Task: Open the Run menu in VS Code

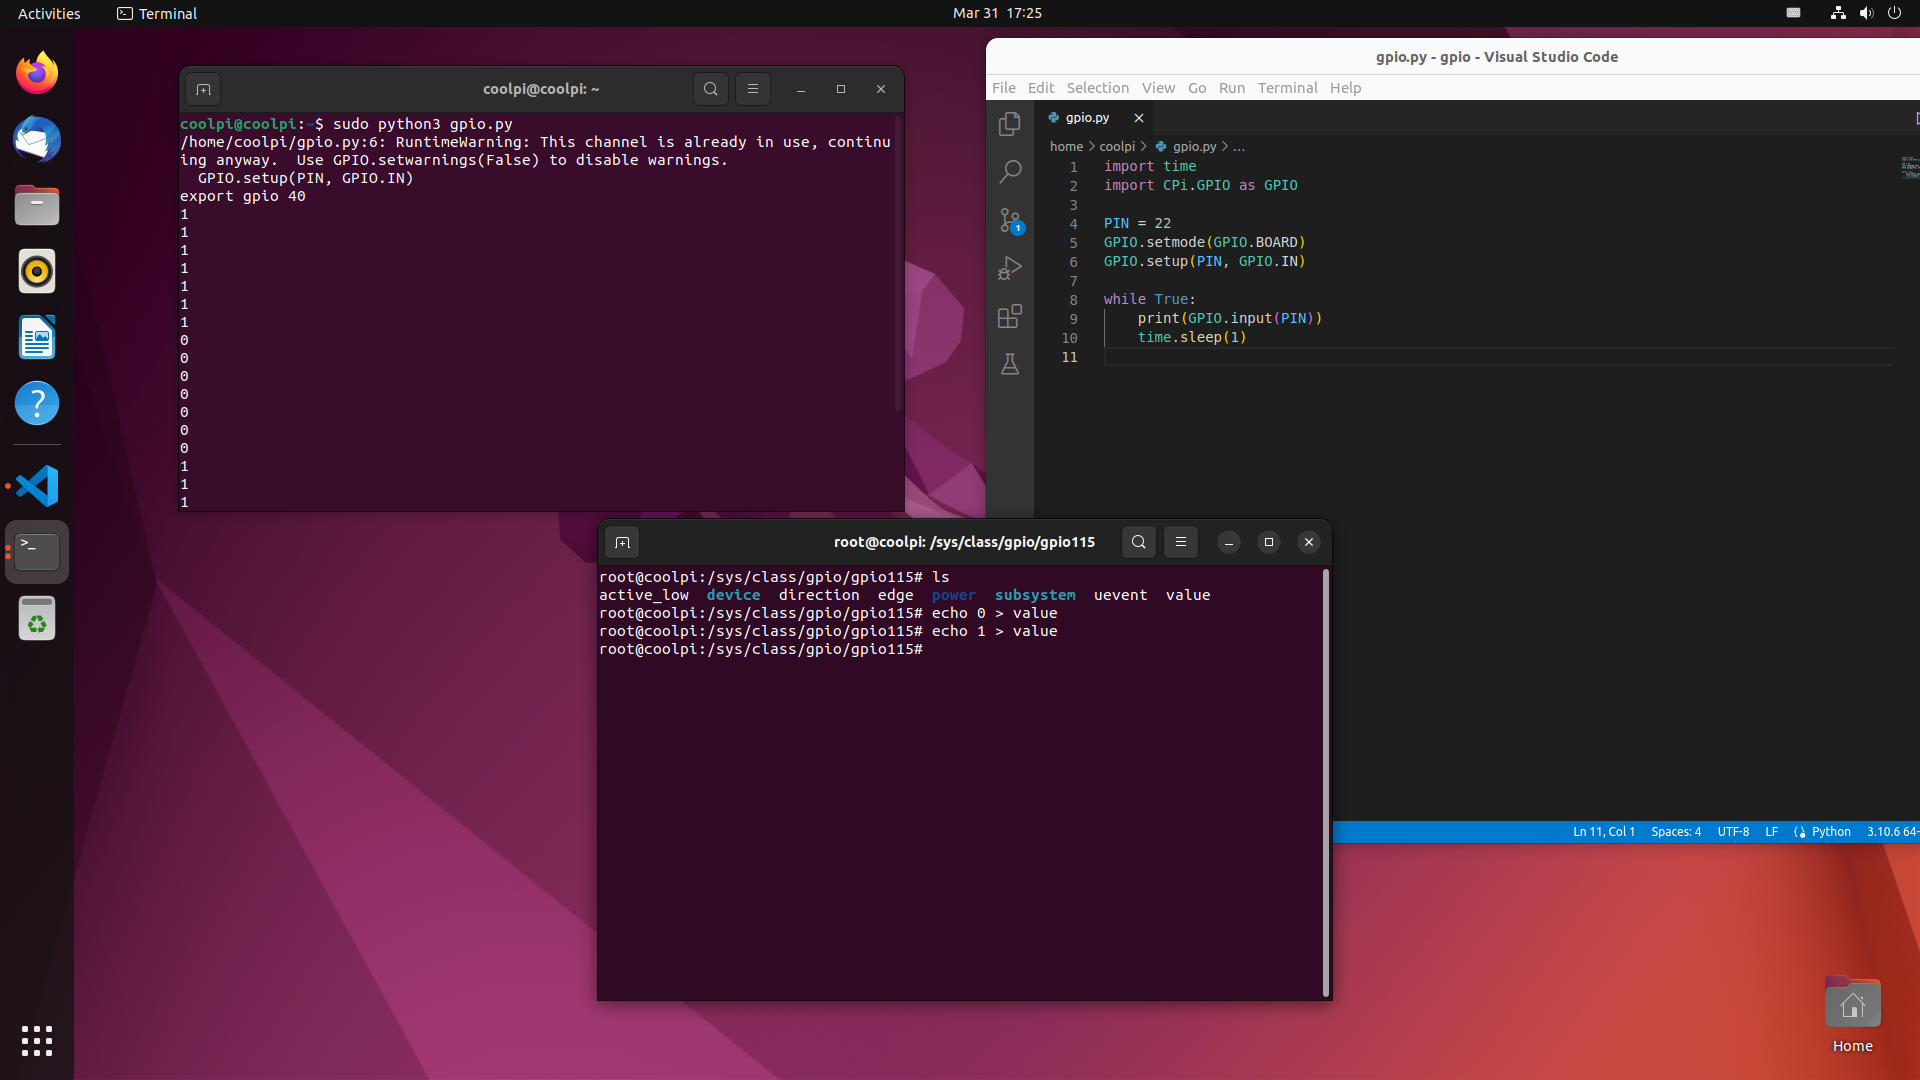Action: (1232, 88)
